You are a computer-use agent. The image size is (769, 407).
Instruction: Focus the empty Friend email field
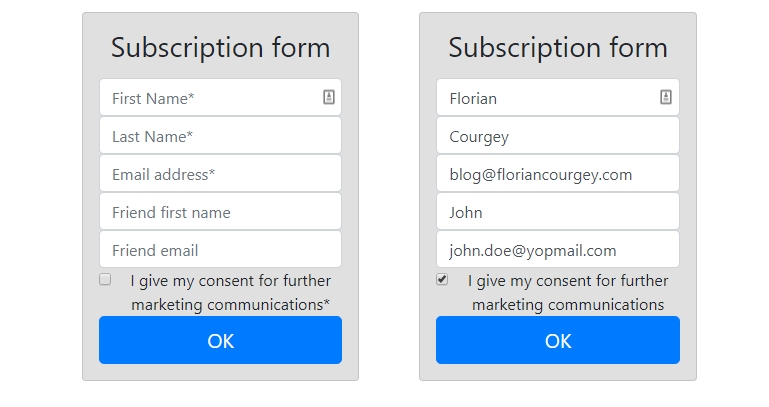coord(220,250)
